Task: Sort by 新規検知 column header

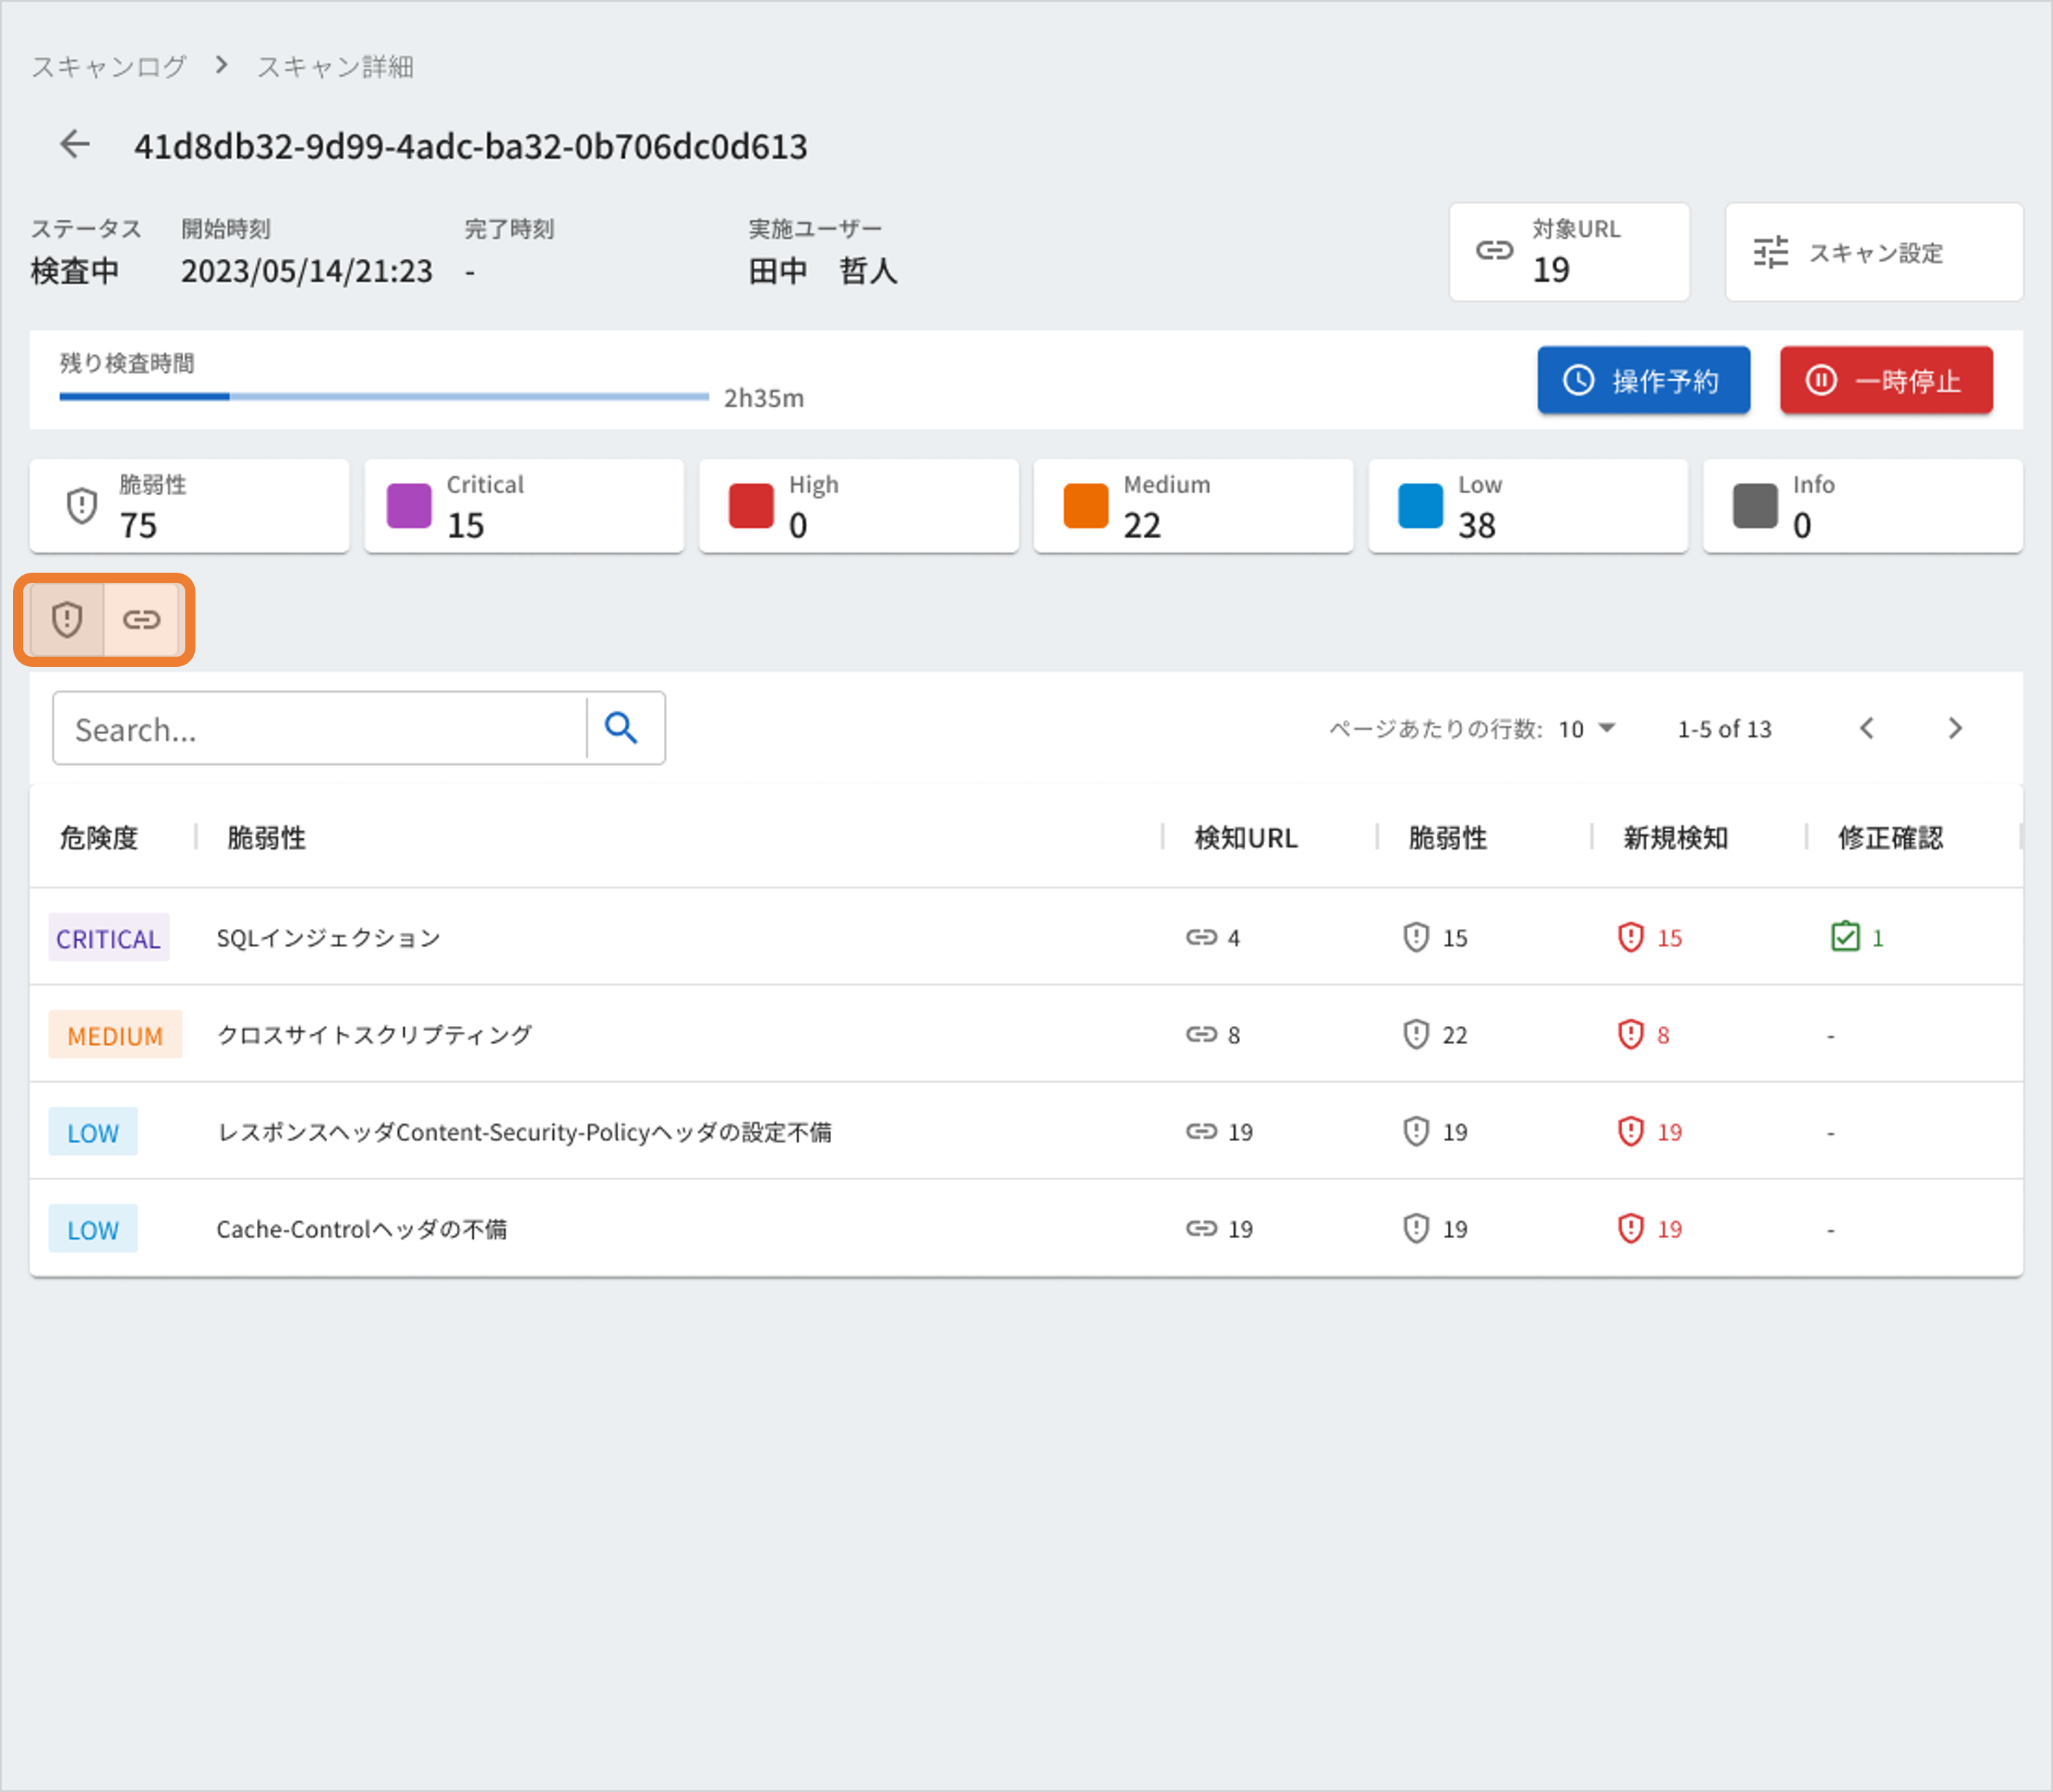Action: [x=1676, y=838]
